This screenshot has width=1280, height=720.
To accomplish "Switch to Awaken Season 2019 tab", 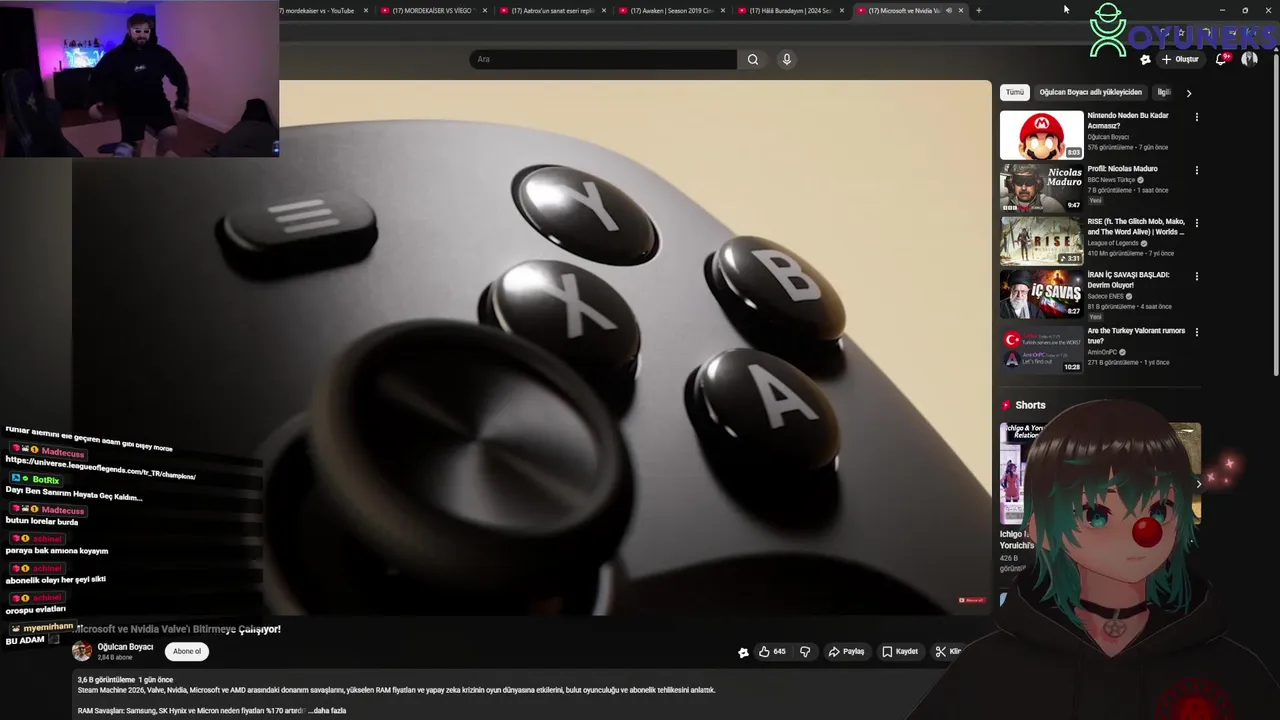I will pyautogui.click(x=672, y=11).
